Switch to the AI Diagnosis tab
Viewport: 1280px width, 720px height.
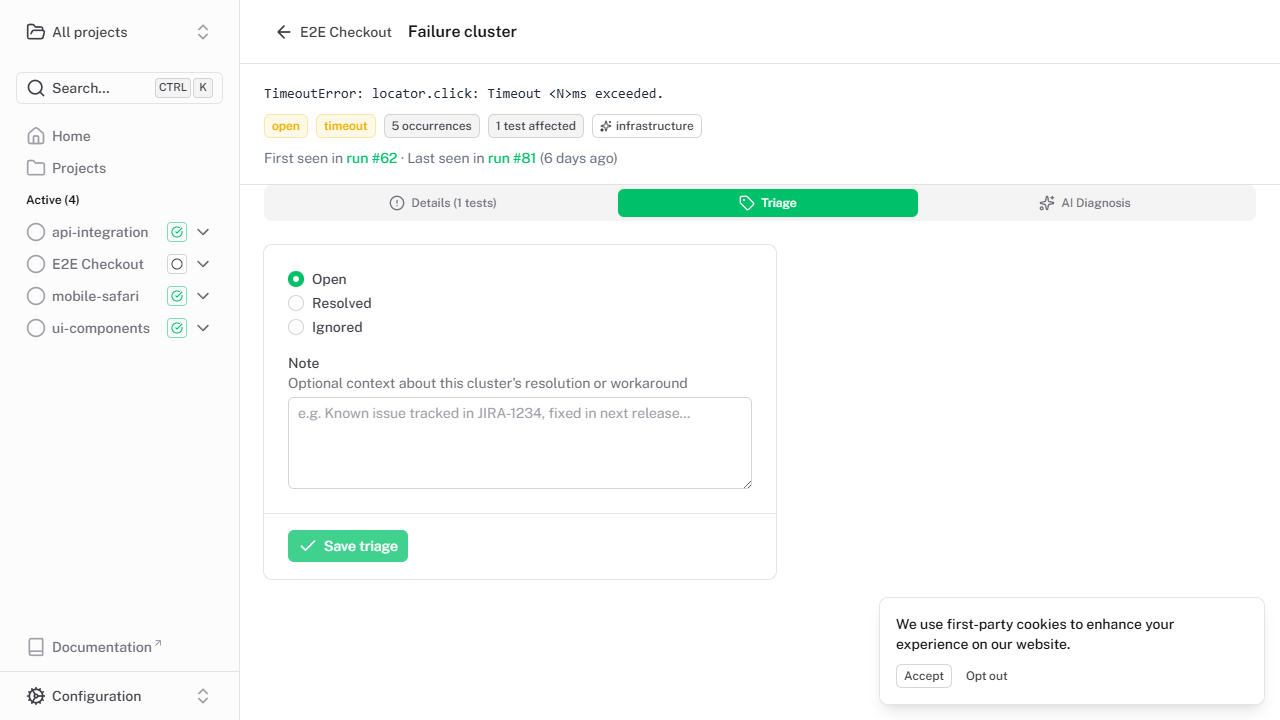pyautogui.click(x=1085, y=203)
